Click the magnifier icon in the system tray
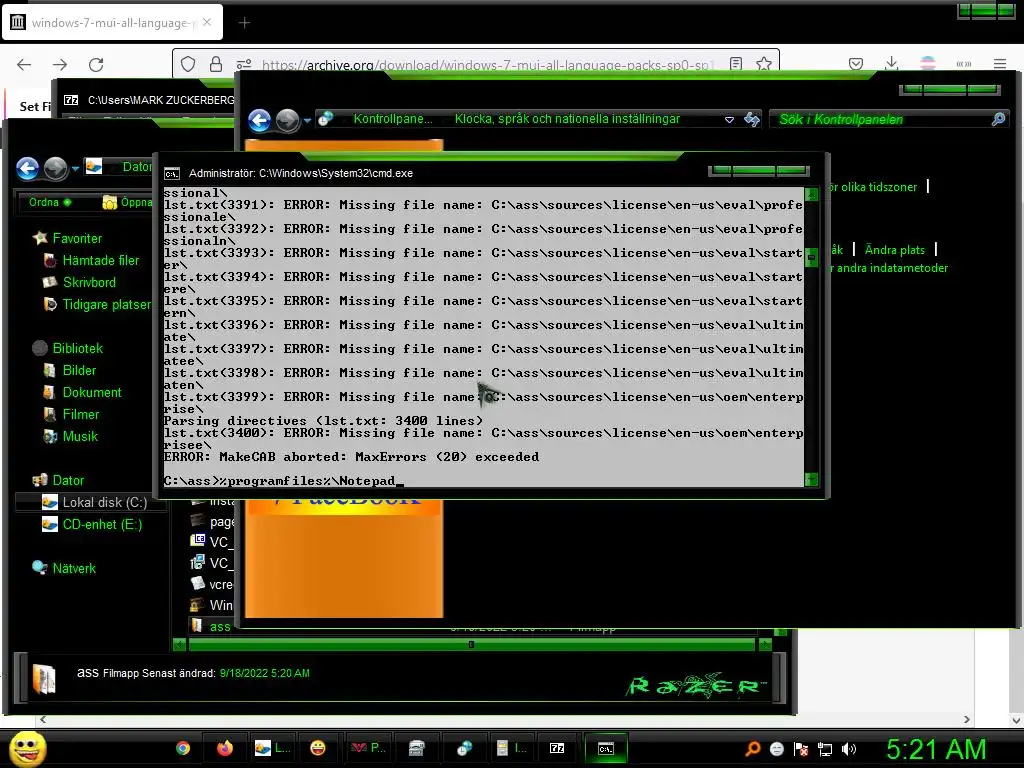This screenshot has width=1024, height=768. [752, 749]
